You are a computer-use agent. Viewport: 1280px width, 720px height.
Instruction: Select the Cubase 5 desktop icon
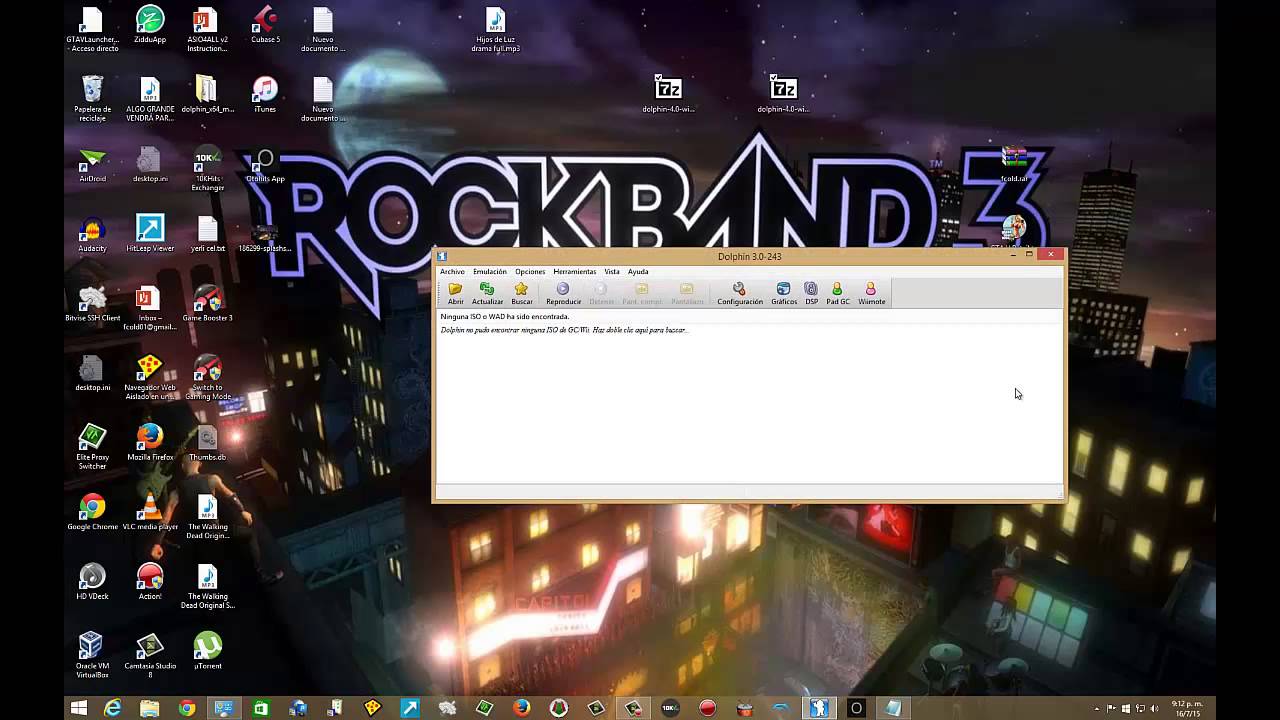coord(265,26)
